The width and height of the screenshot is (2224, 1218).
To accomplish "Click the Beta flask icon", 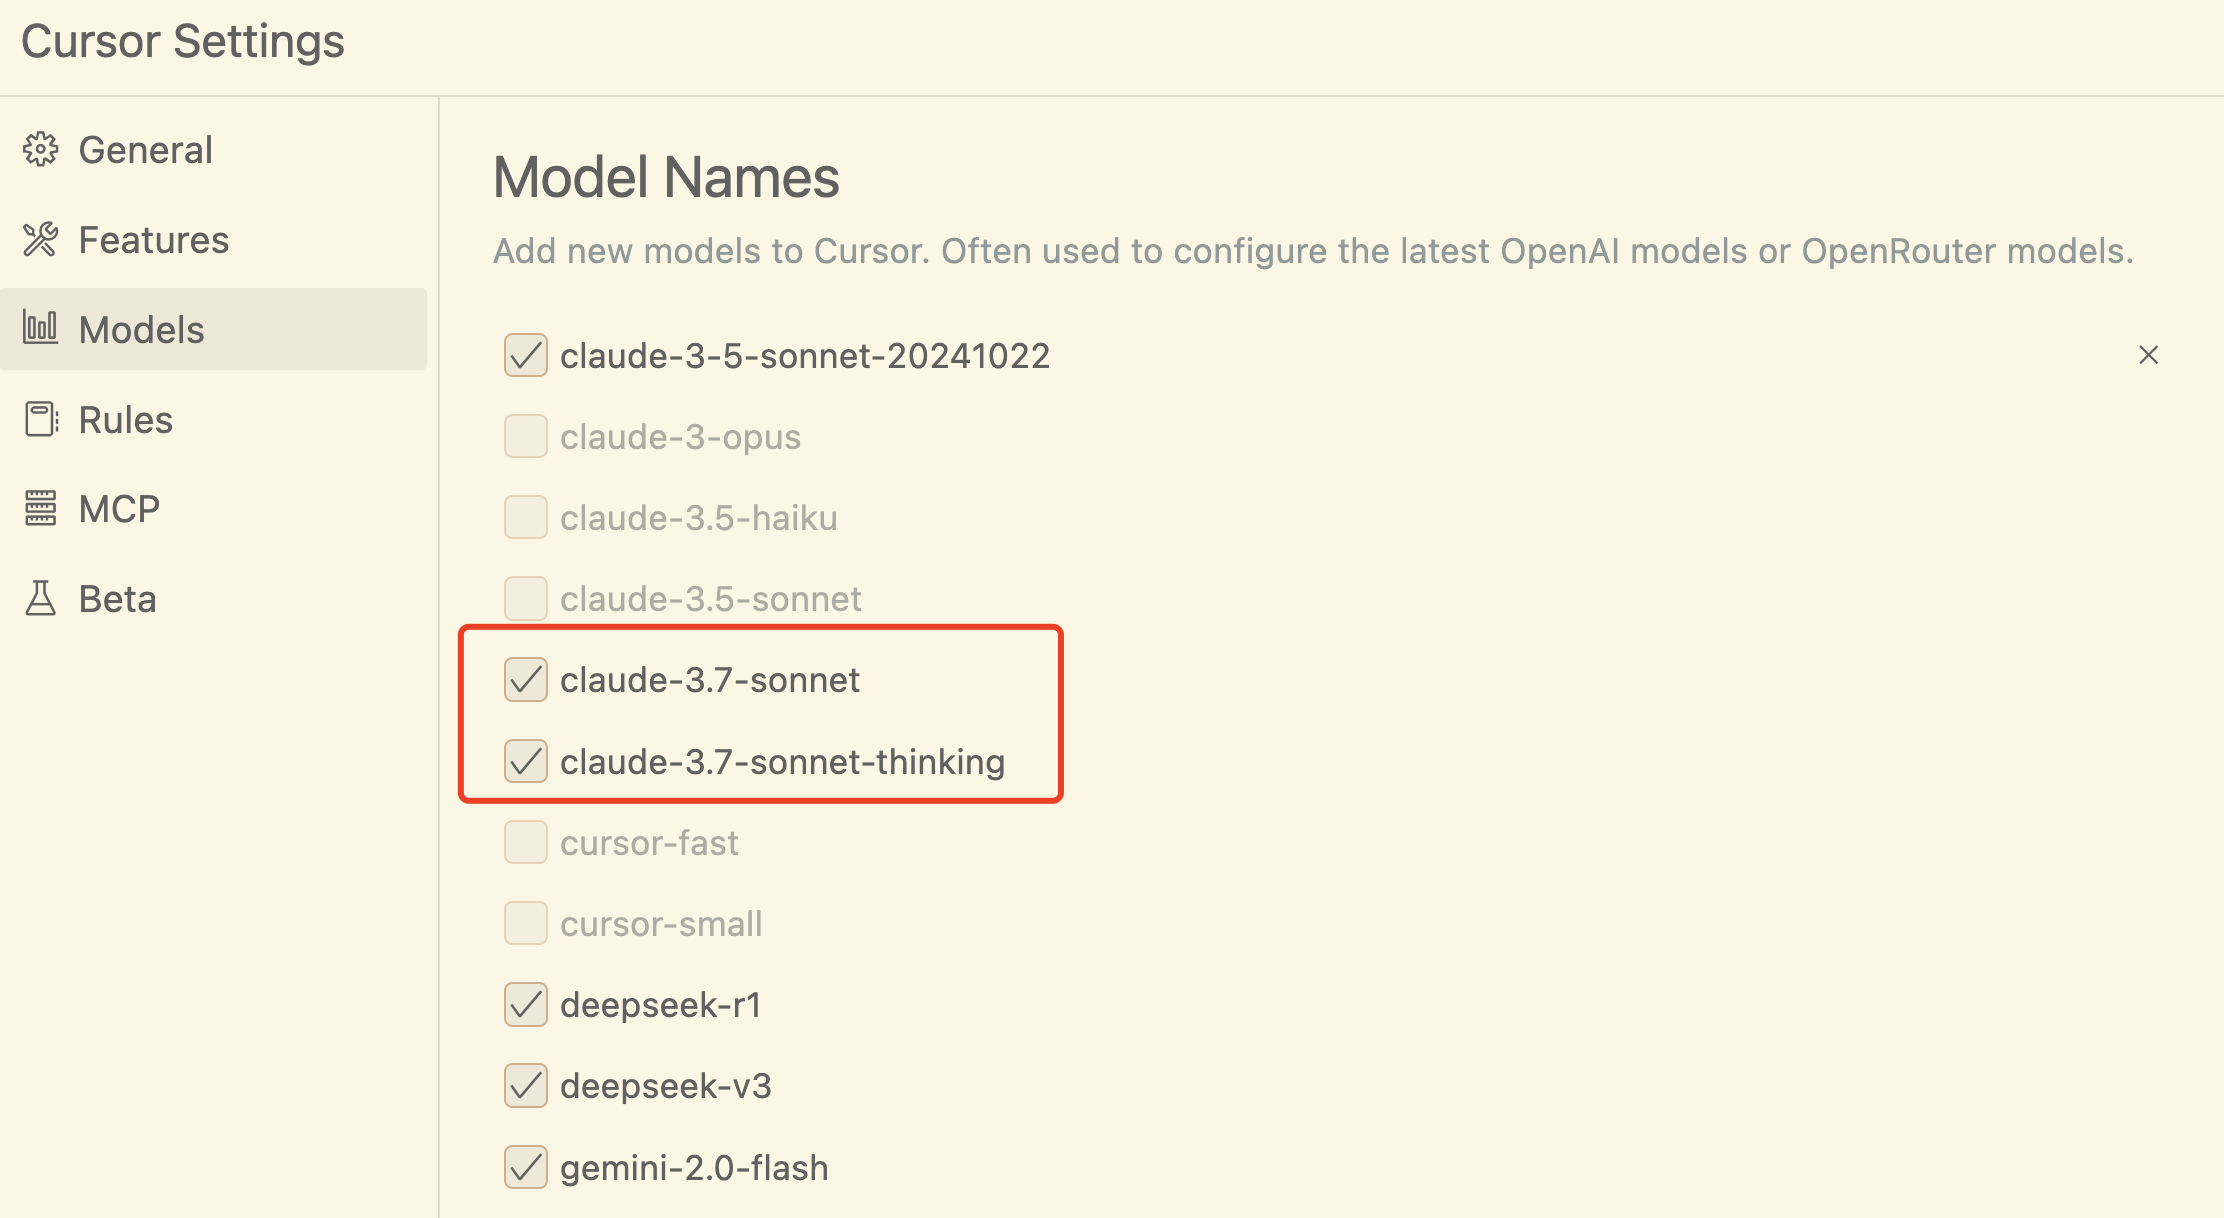I will coord(41,598).
